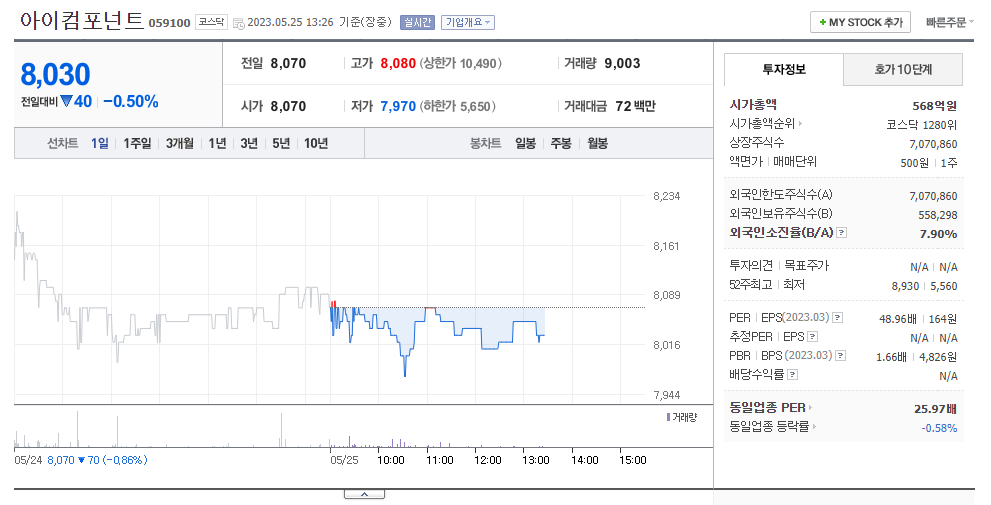Show the 주봉 candlestick chart

(x=561, y=143)
